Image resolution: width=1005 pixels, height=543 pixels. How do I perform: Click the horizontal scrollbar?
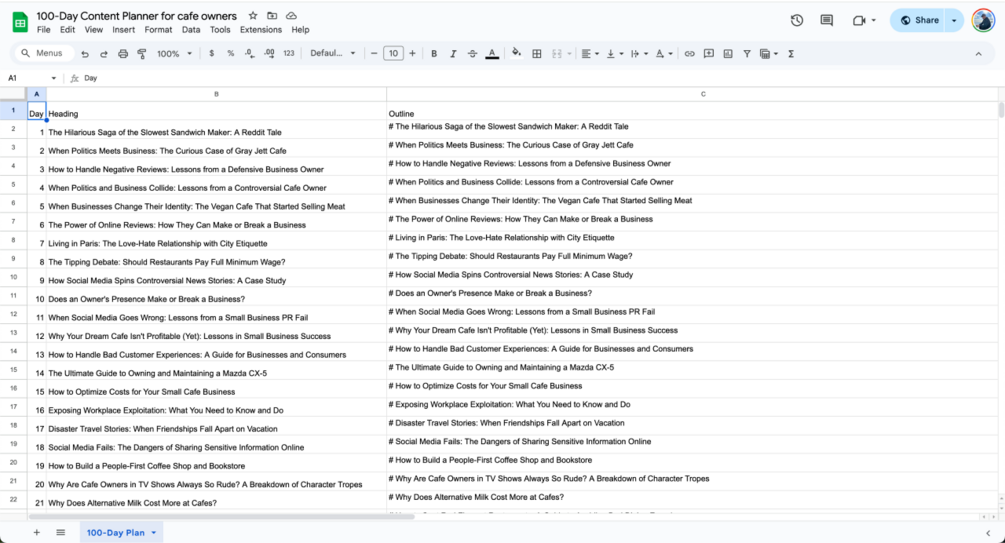(222, 516)
